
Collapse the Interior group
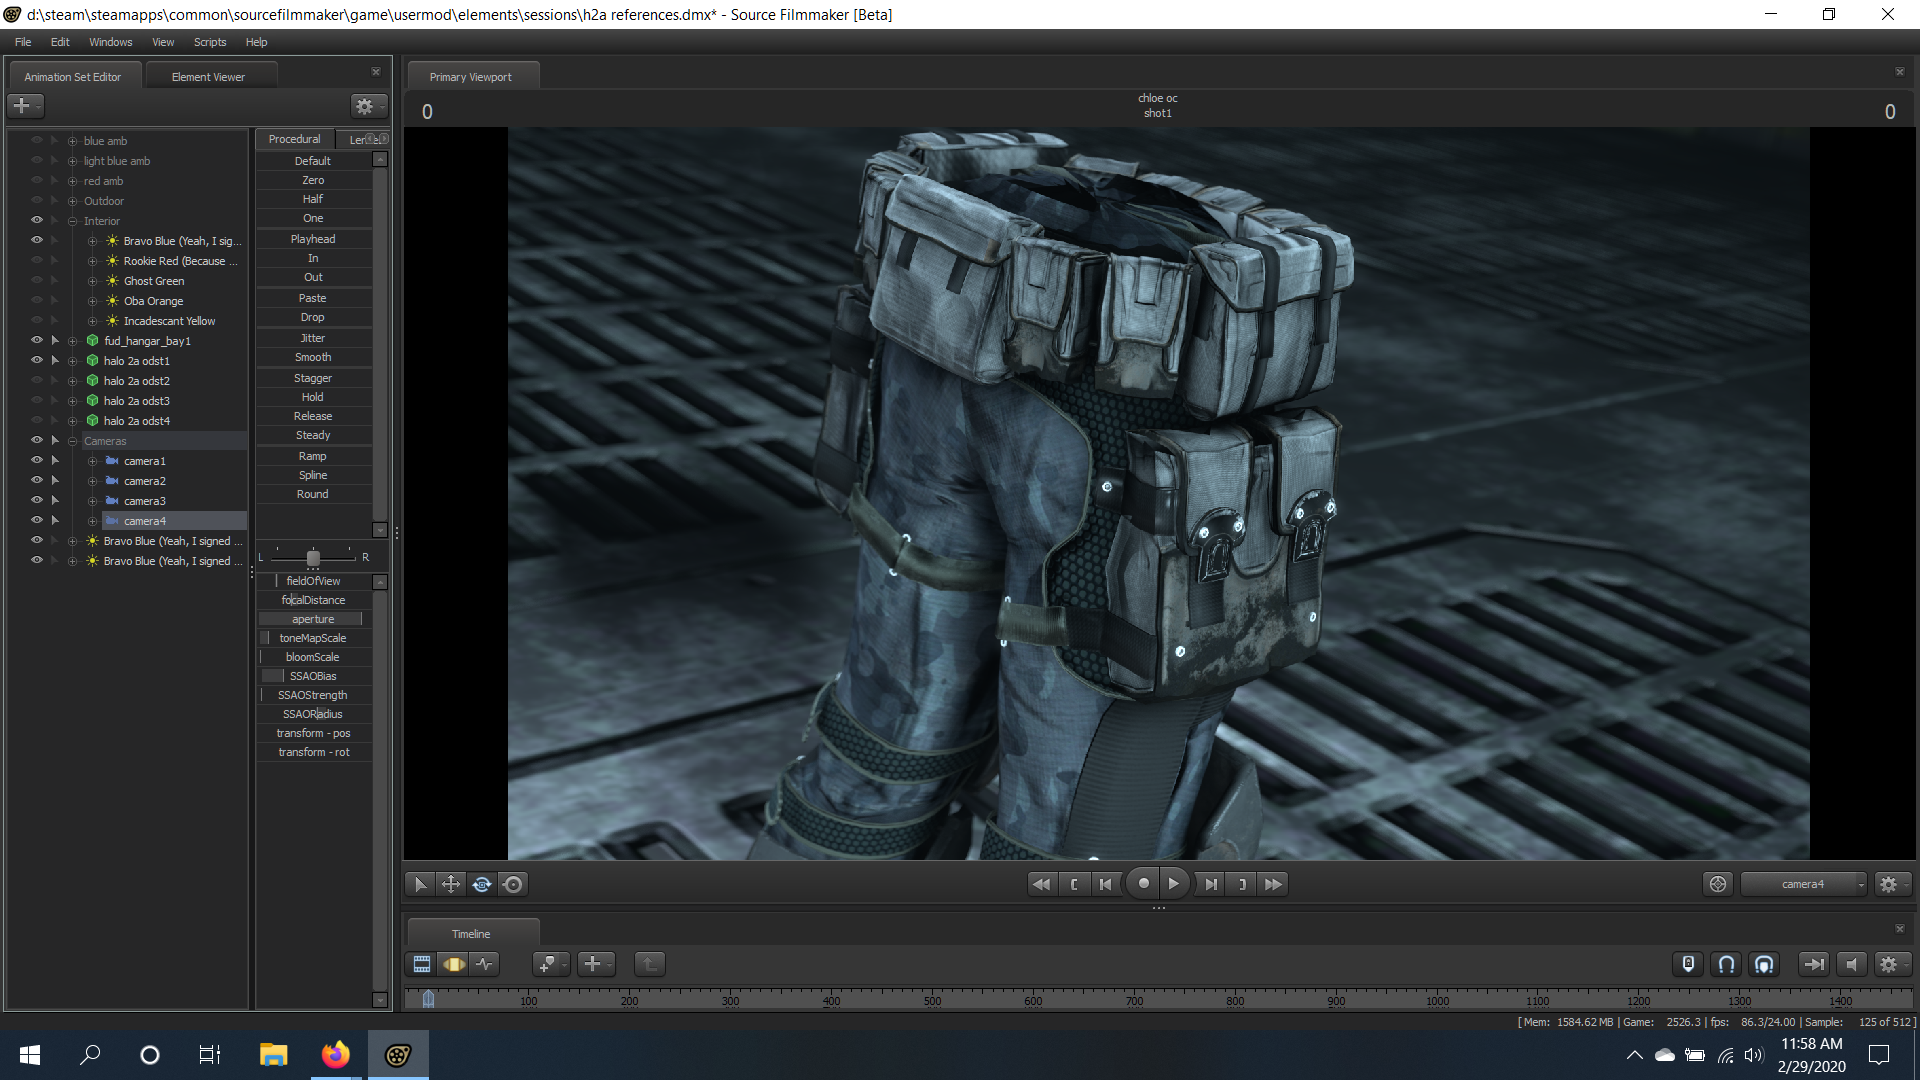point(72,221)
